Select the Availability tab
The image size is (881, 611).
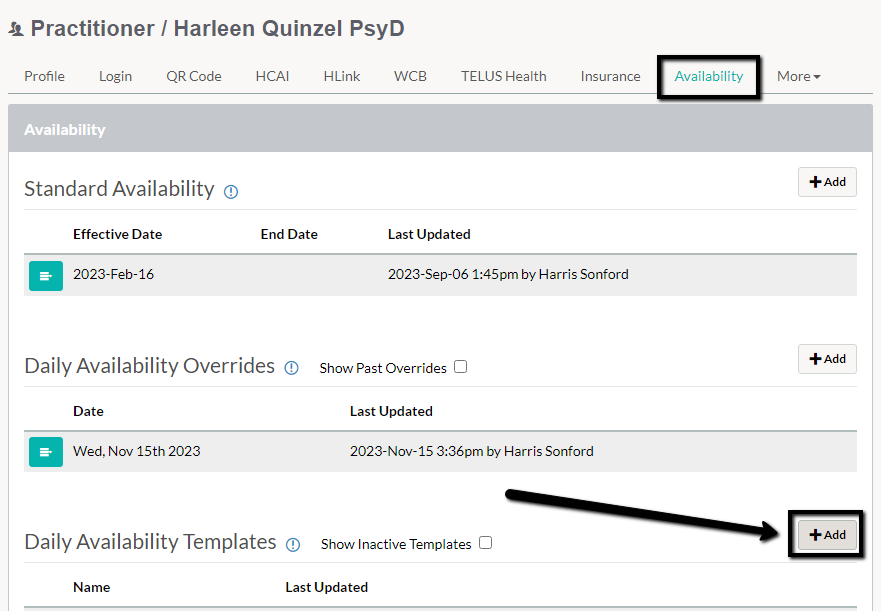tap(709, 76)
